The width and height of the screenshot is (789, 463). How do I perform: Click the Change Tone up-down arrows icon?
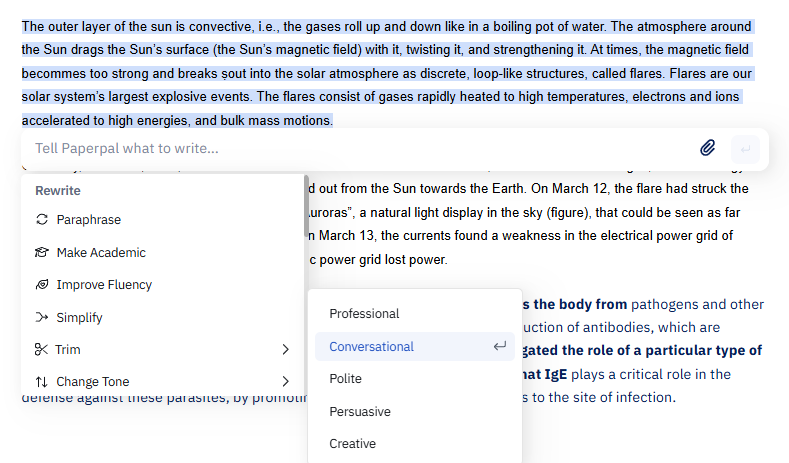42,382
